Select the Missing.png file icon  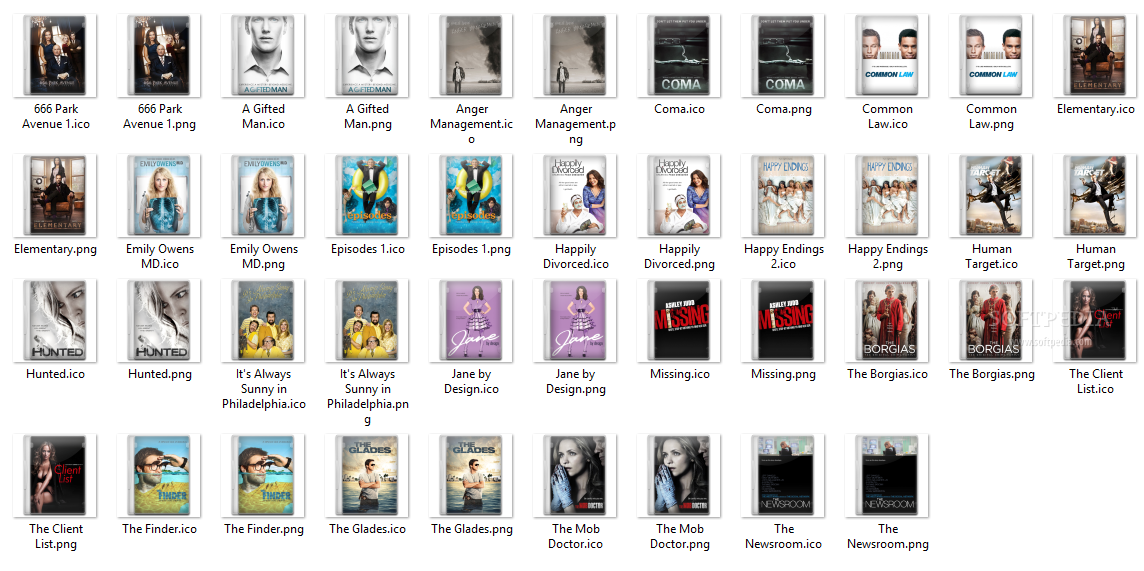click(x=783, y=321)
